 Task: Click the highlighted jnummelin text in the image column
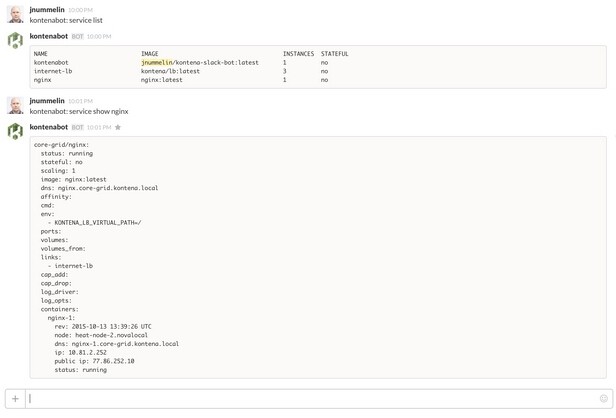[x=157, y=62]
